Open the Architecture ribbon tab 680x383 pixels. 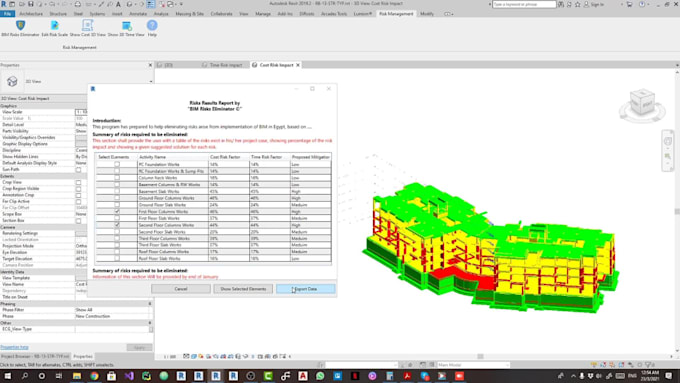point(31,14)
